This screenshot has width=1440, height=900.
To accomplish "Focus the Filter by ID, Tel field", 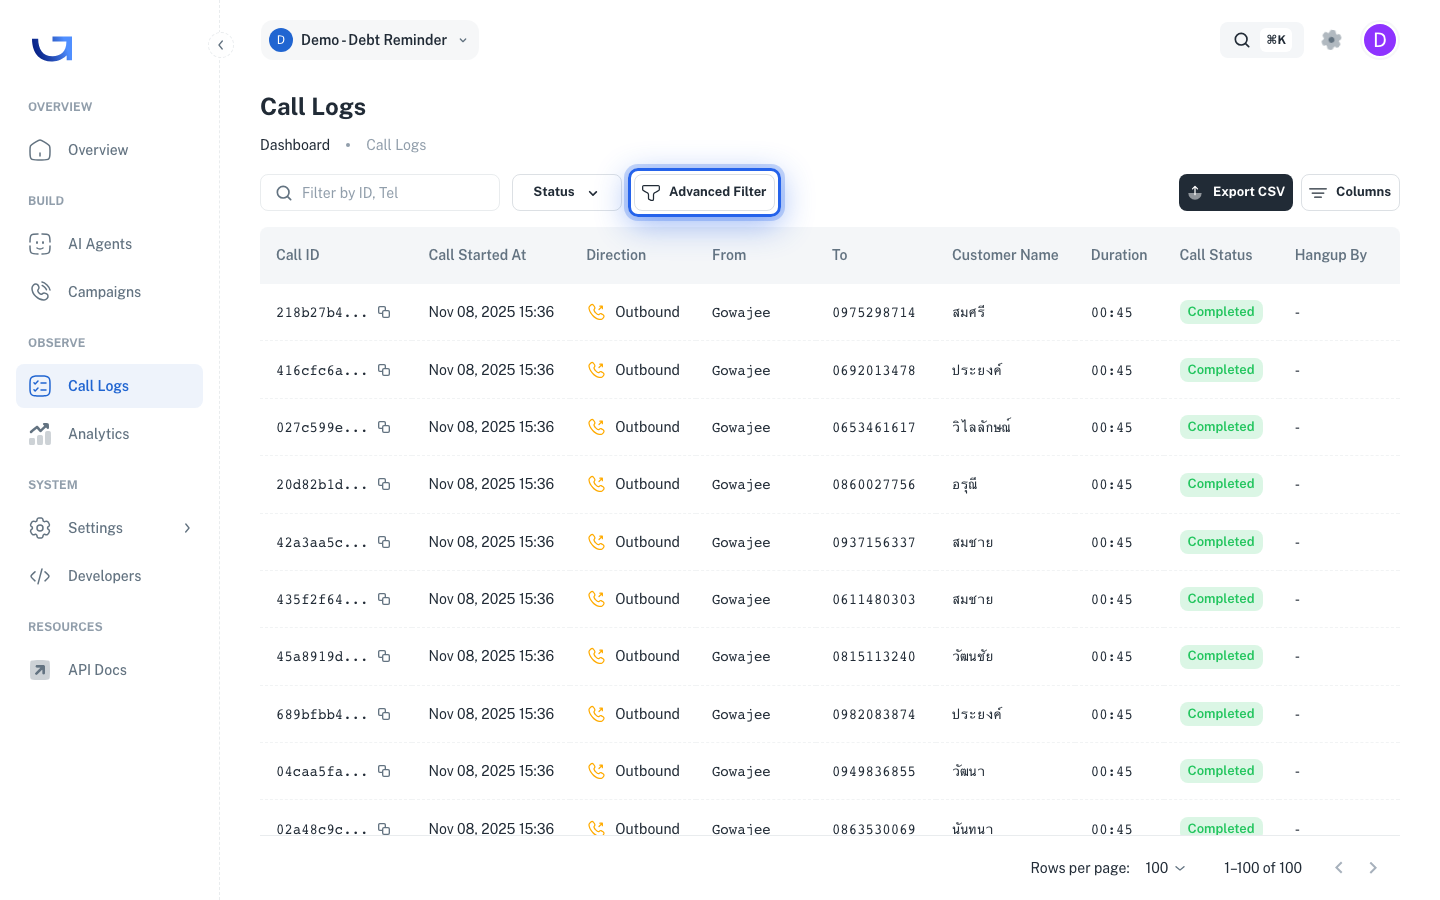I will 380,192.
